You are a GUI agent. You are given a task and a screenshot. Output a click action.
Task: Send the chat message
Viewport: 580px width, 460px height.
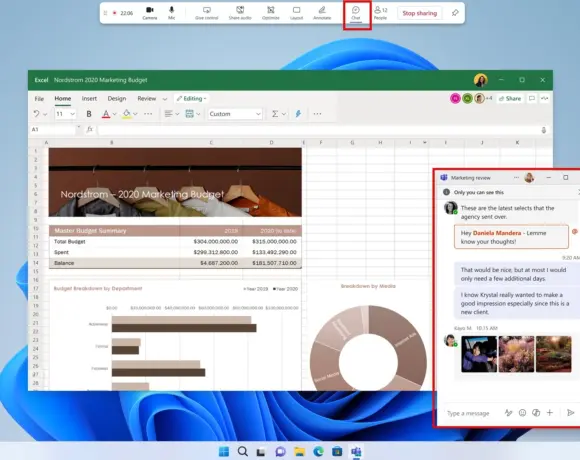click(571, 413)
